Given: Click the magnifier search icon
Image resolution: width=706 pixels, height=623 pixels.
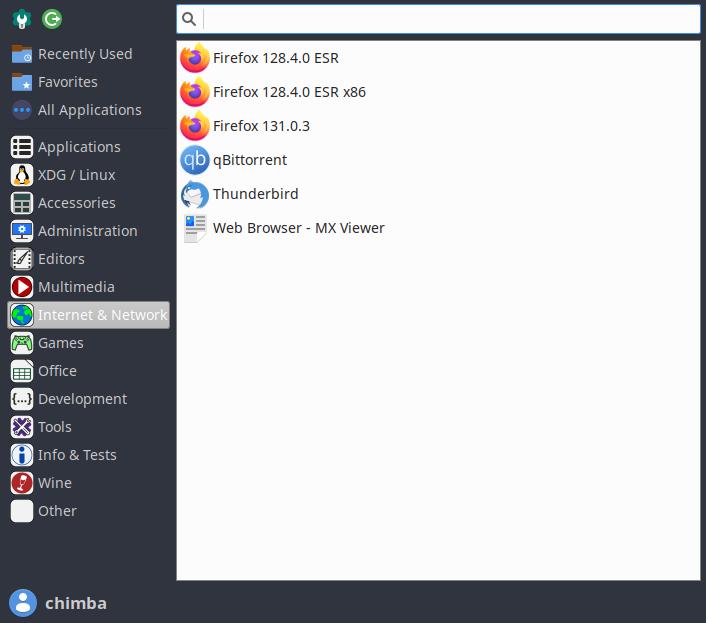Looking at the screenshot, I should click(189, 19).
